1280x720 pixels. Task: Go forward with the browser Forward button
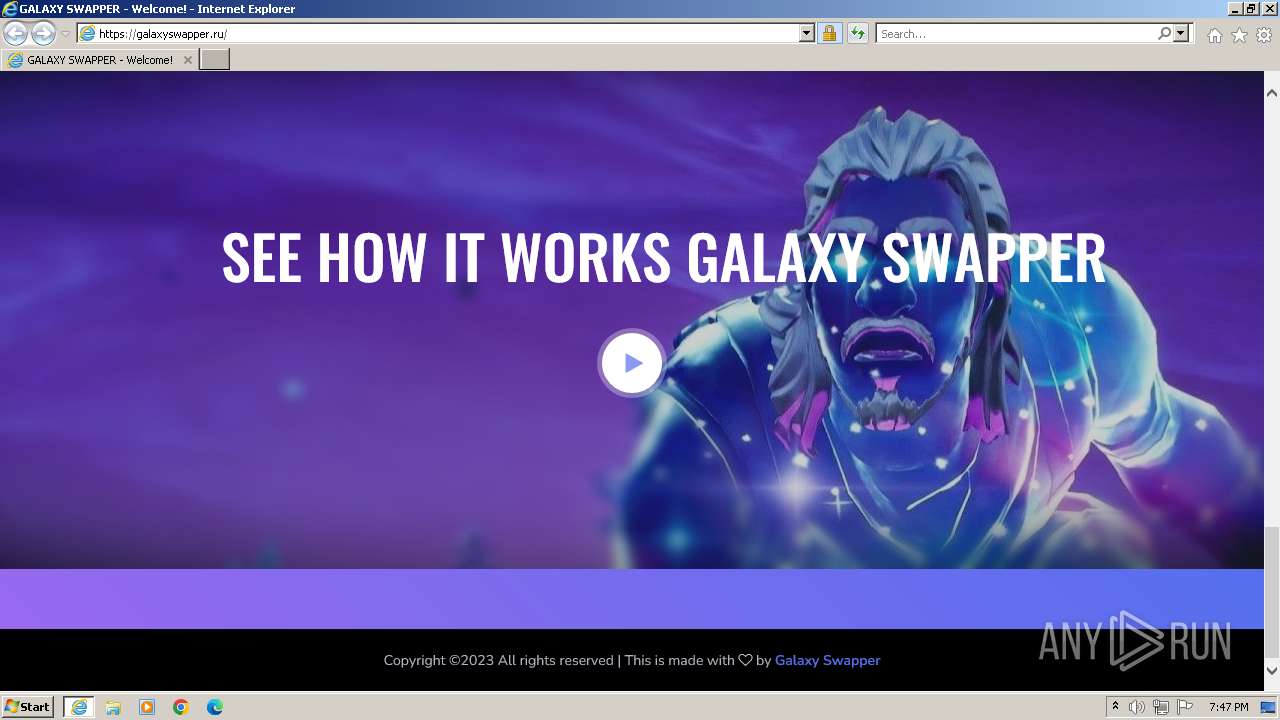pos(43,33)
